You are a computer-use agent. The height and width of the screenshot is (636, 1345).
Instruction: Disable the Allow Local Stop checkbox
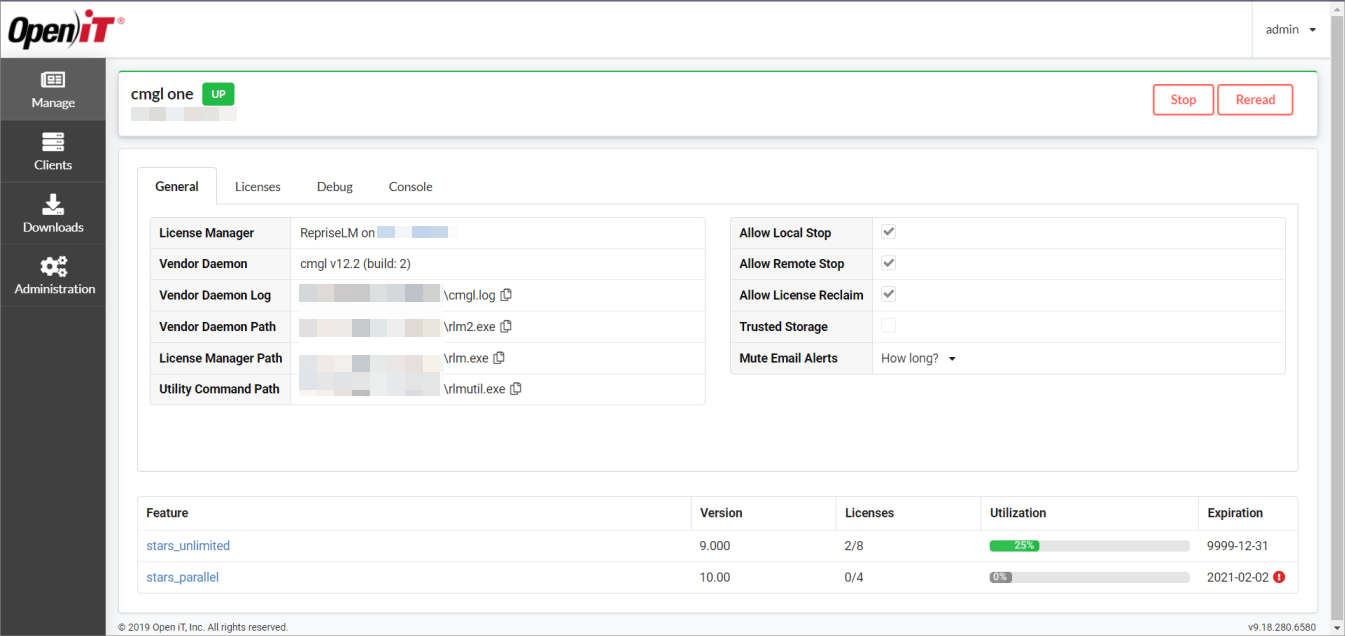(x=887, y=231)
